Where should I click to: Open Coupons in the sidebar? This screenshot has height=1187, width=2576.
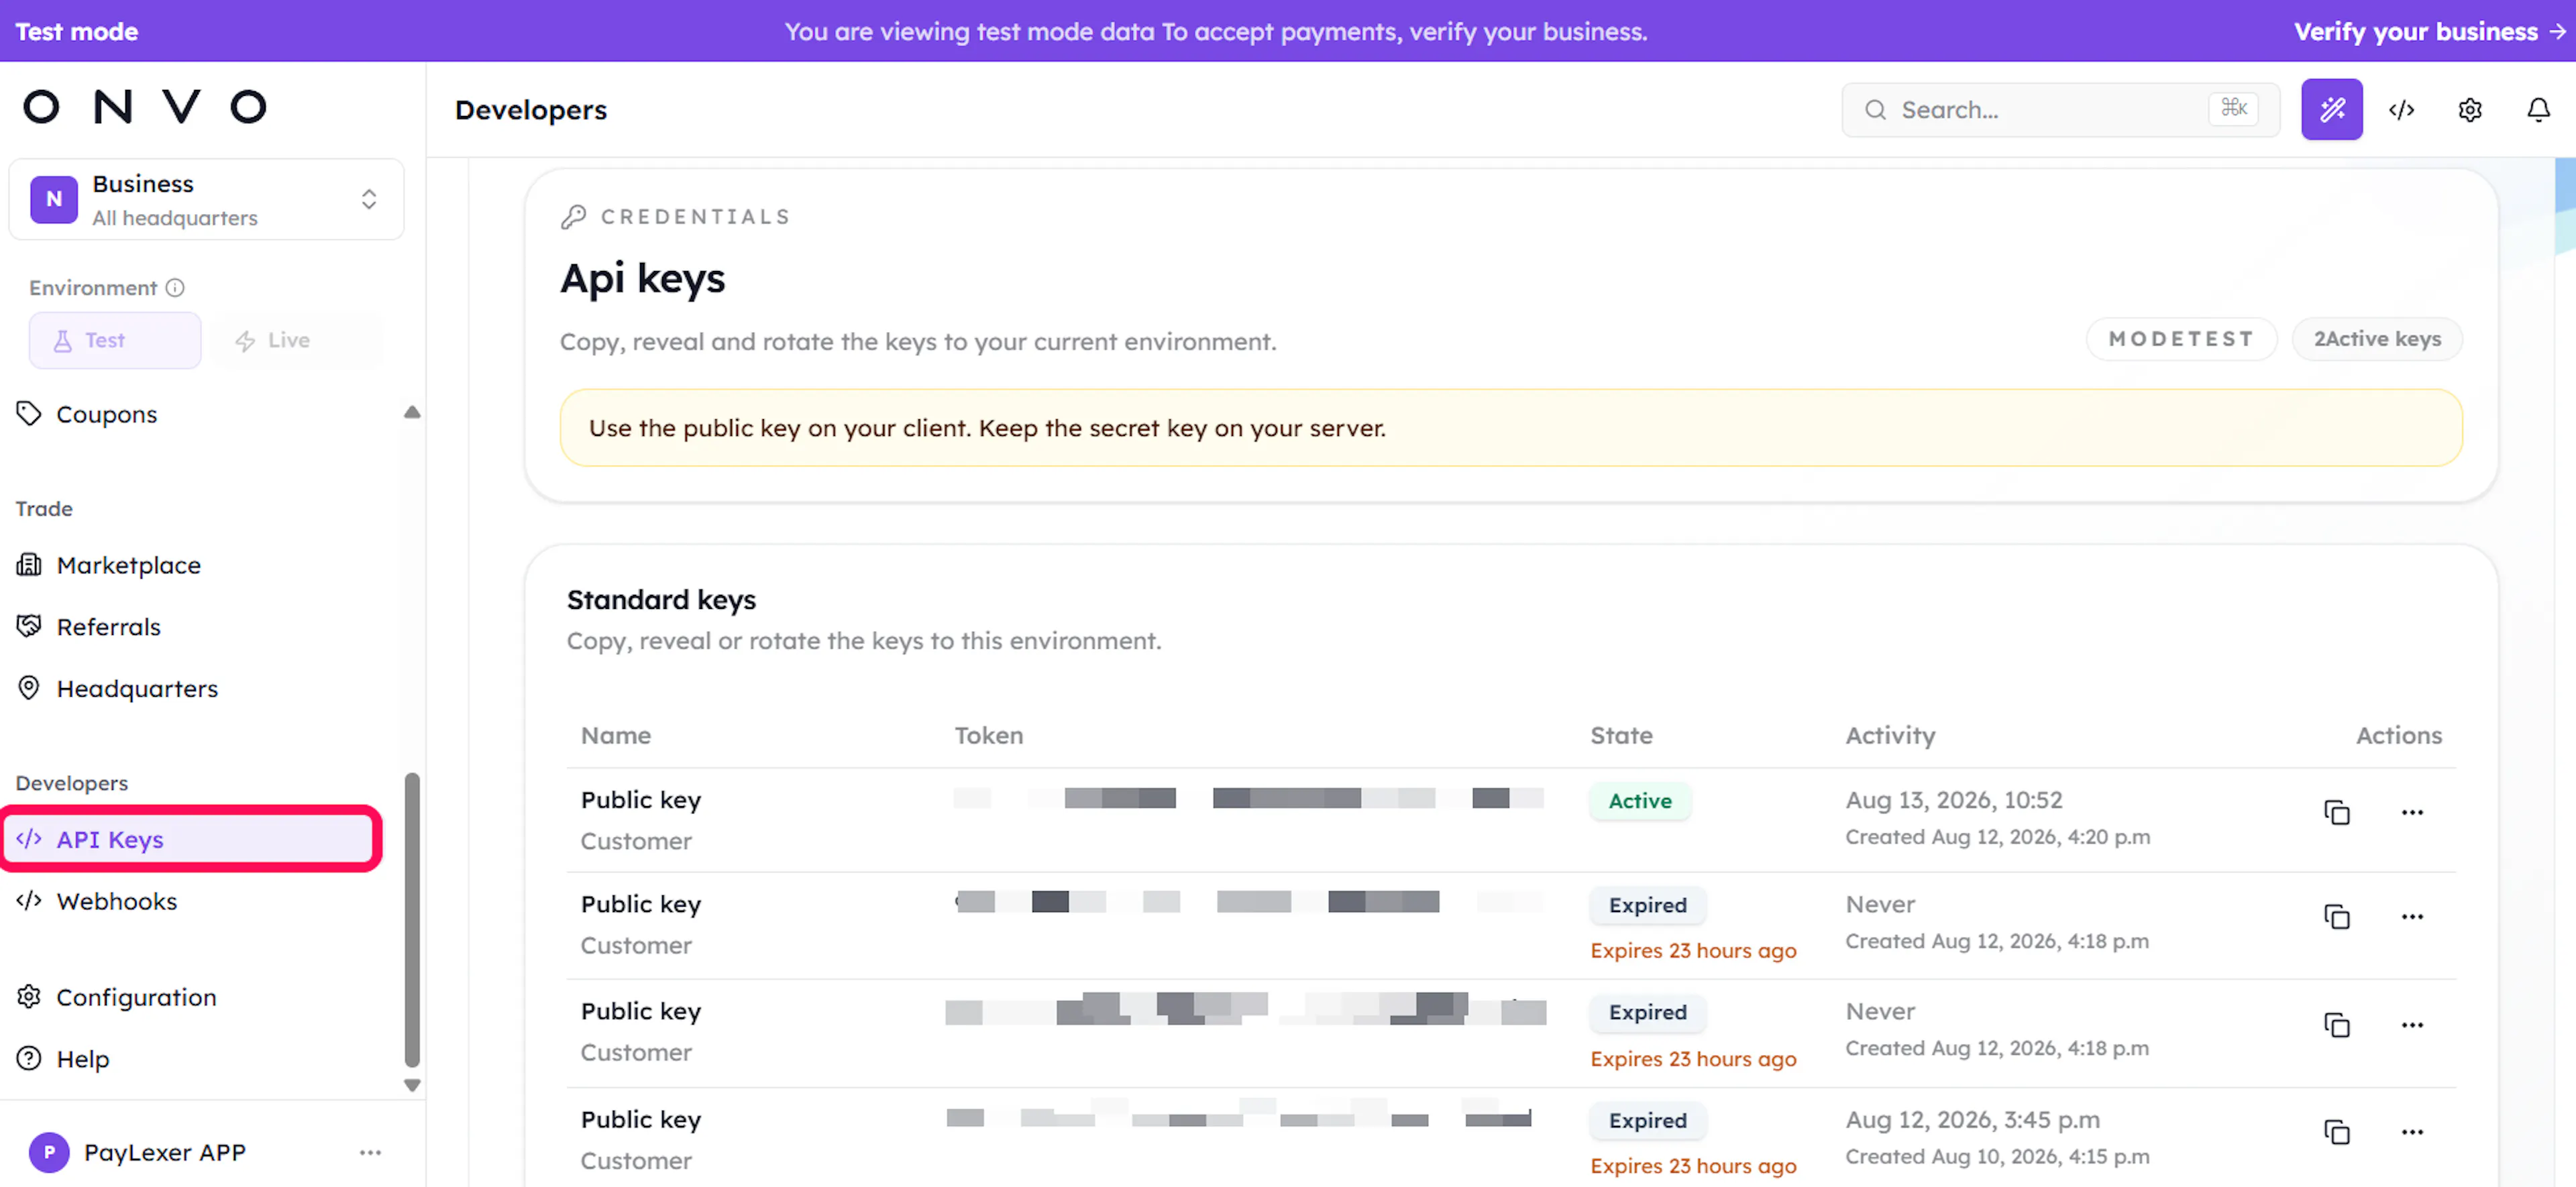pyautogui.click(x=107, y=414)
